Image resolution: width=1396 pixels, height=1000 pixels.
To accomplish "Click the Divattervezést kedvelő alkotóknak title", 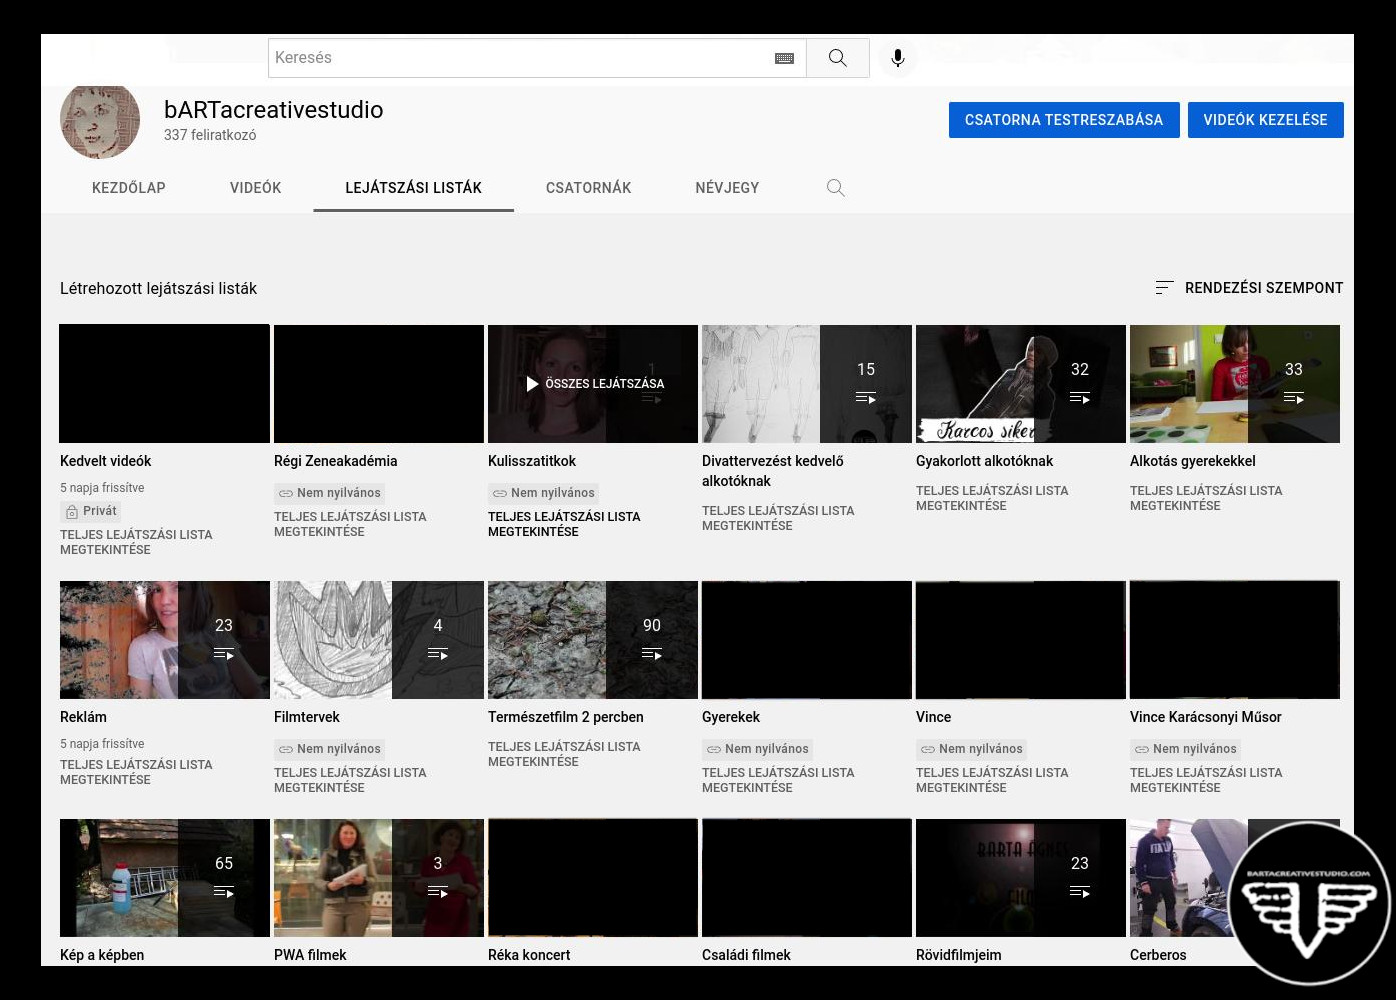I will 773,471.
